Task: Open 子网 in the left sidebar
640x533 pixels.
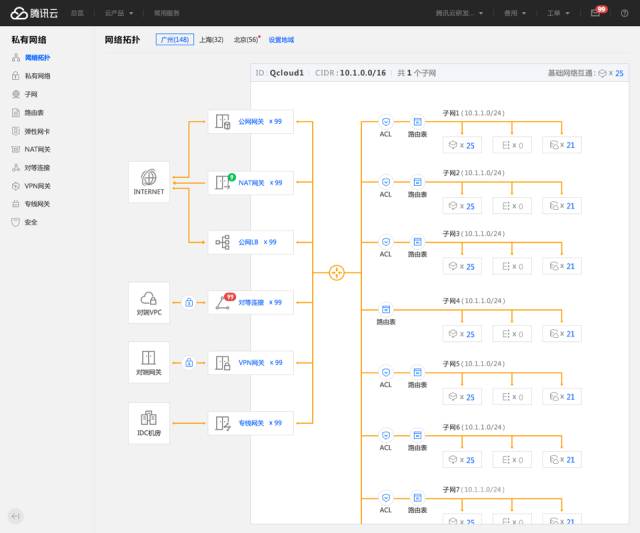Action: (x=31, y=94)
